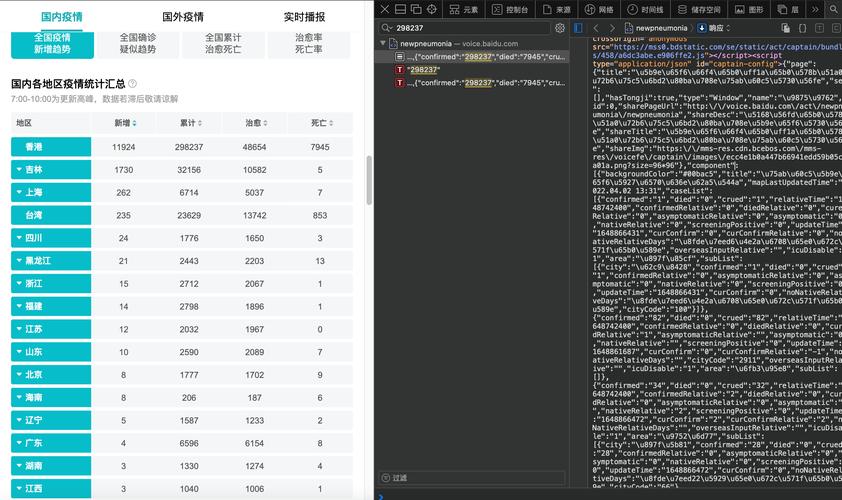Screen dimensions: 842x500
Task: Click the 过滤 filter field
Action: (473, 478)
